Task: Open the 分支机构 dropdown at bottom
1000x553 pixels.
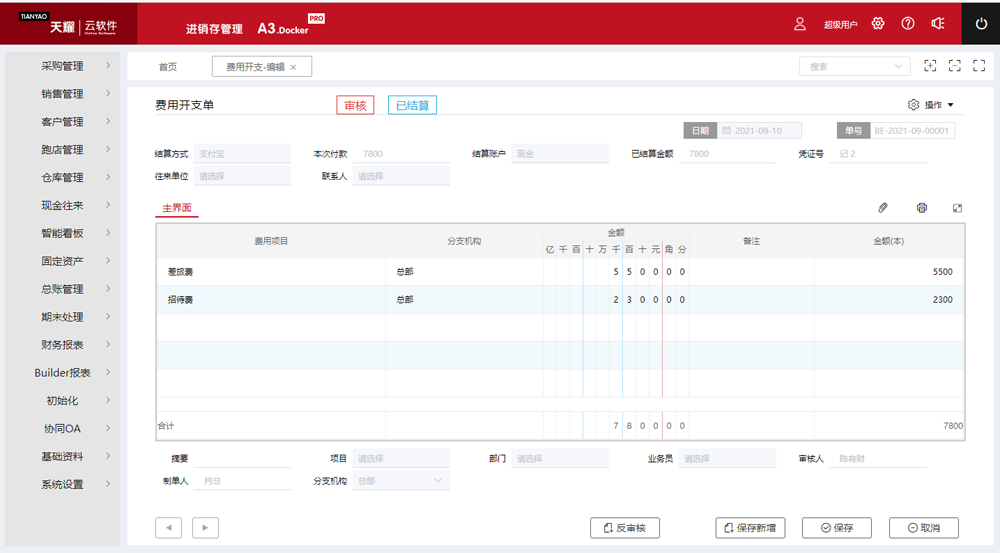Action: coord(401,481)
